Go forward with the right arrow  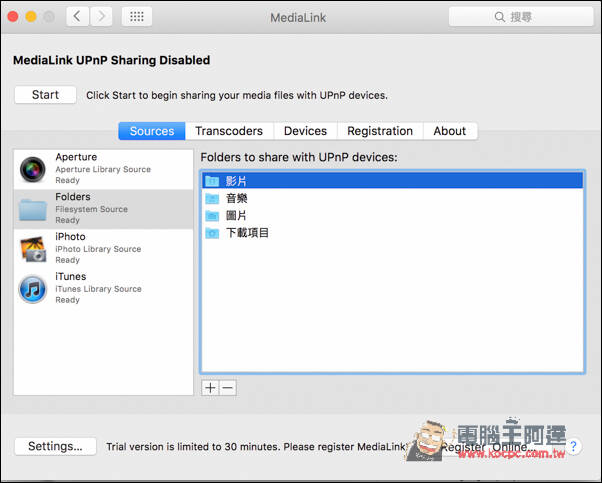(101, 17)
